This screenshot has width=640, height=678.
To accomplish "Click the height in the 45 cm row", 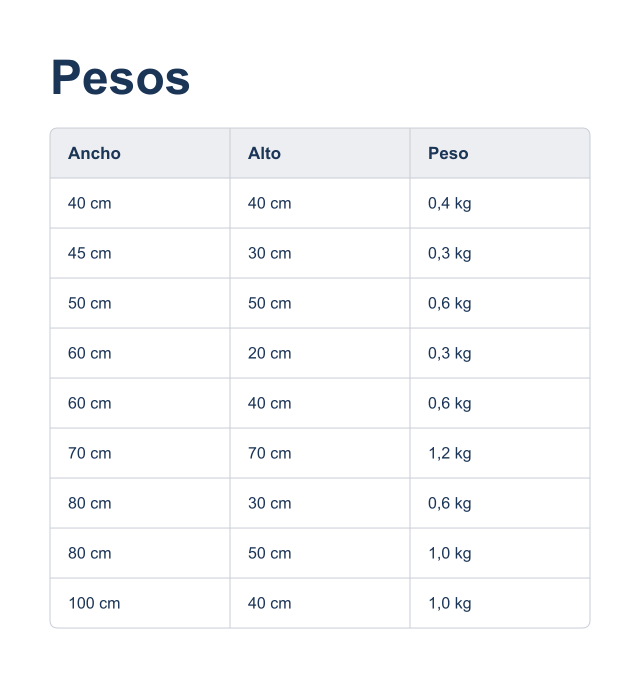I will pyautogui.click(x=320, y=253).
